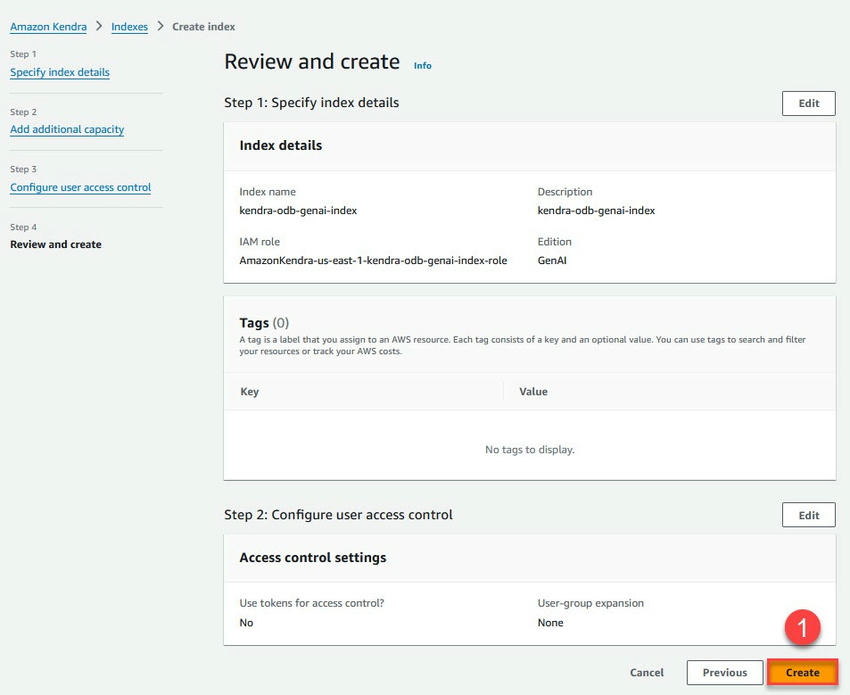This screenshot has height=695, width=850.
Task: Click the Key column header
Action: (x=250, y=392)
